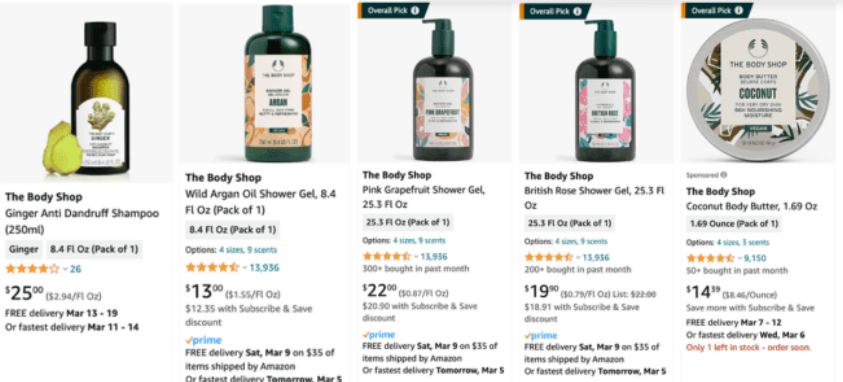Expand the rating dropdown arrow next to 26 reviews
Image resolution: width=843 pixels, height=382 pixels.
[x=65, y=269]
